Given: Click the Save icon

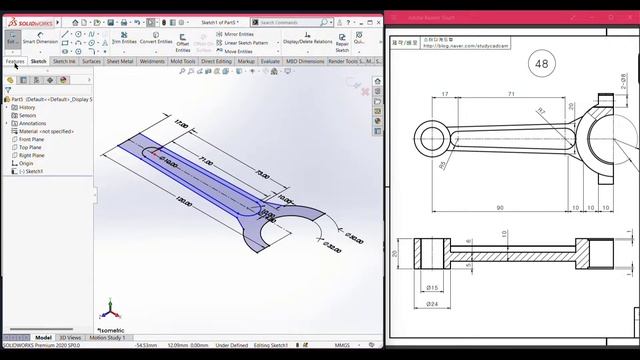Looking at the screenshot, I should click(111, 22).
